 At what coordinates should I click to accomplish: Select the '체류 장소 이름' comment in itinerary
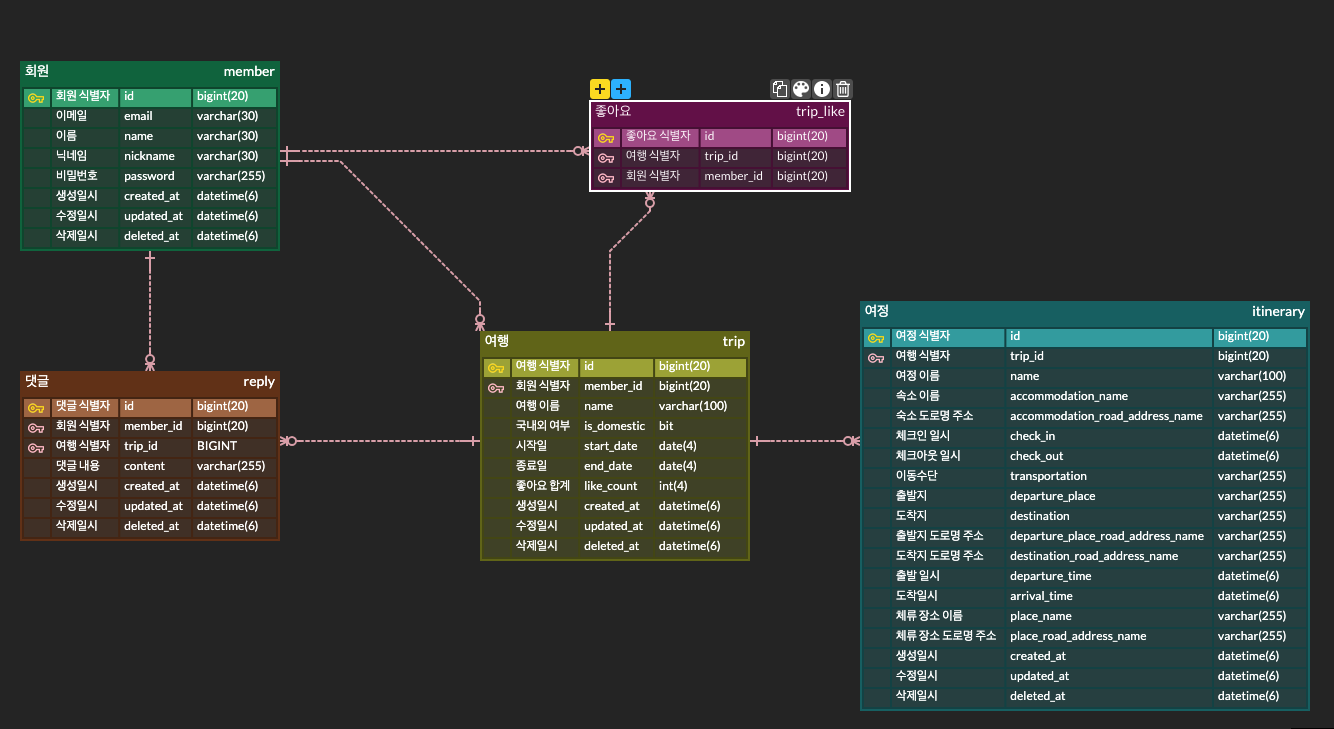coord(929,616)
